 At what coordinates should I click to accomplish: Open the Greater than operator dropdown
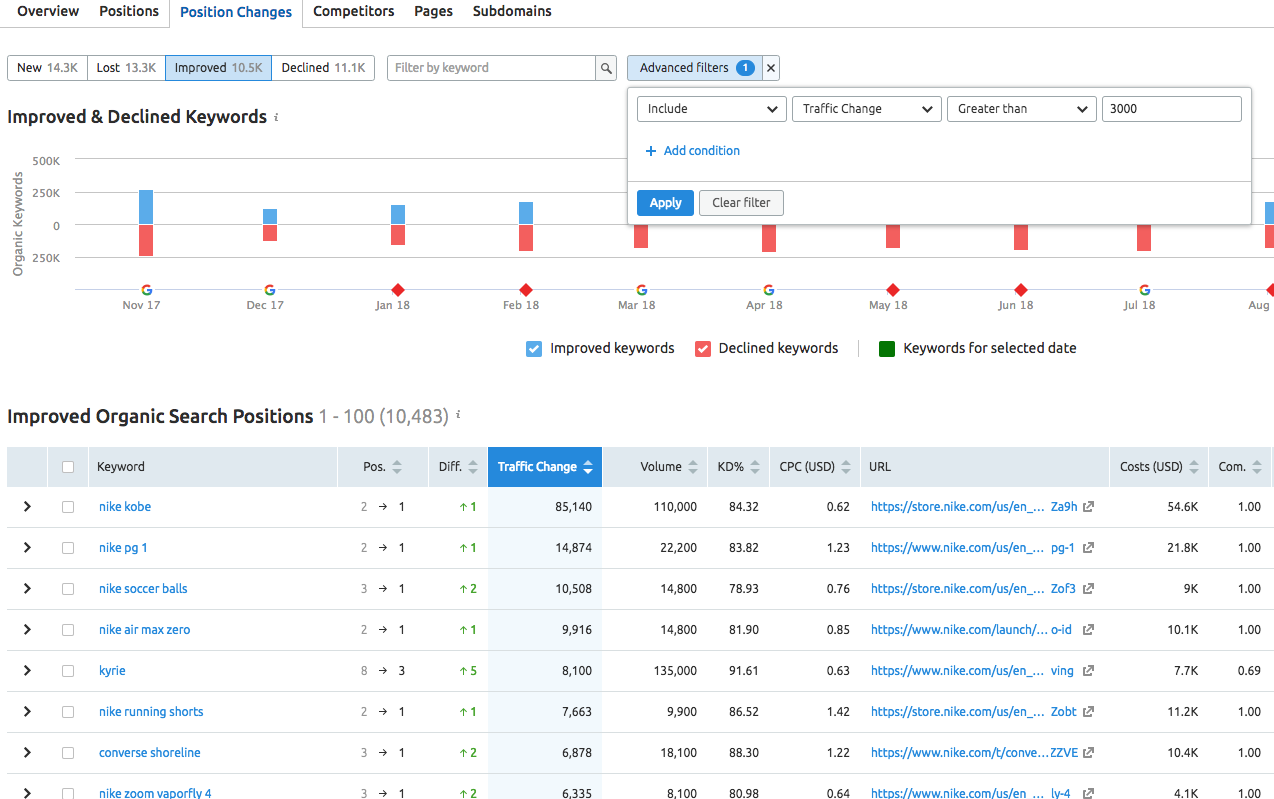click(1022, 109)
